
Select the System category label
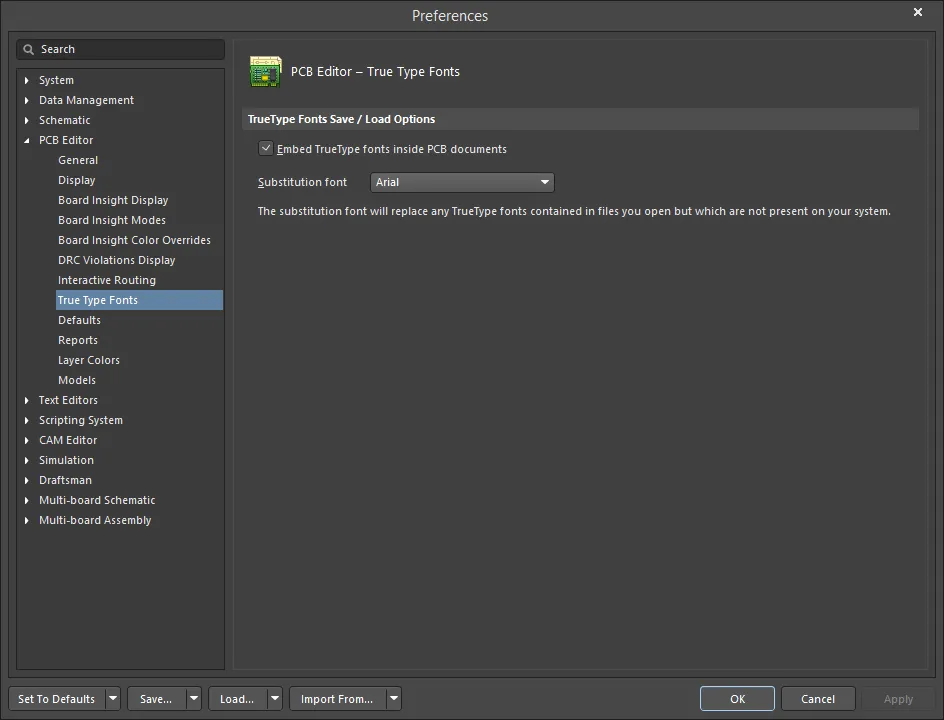[56, 80]
